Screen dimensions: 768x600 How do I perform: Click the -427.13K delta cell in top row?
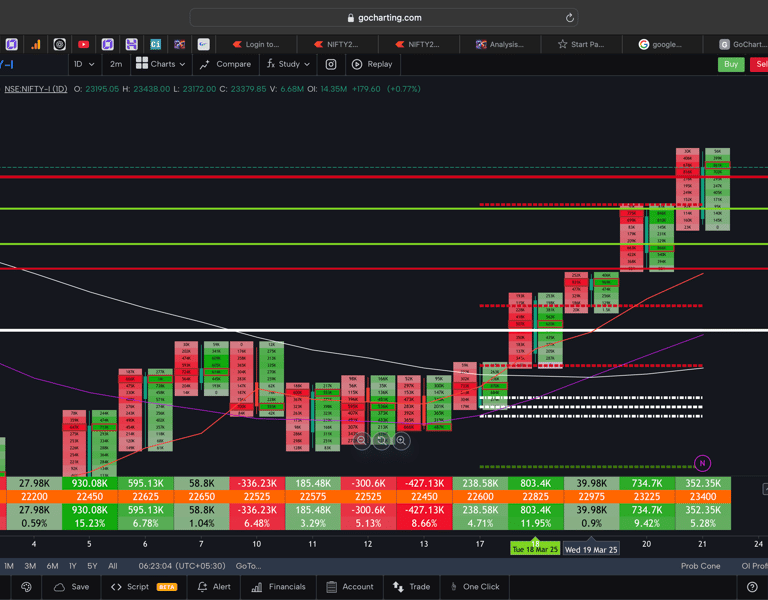point(424,483)
